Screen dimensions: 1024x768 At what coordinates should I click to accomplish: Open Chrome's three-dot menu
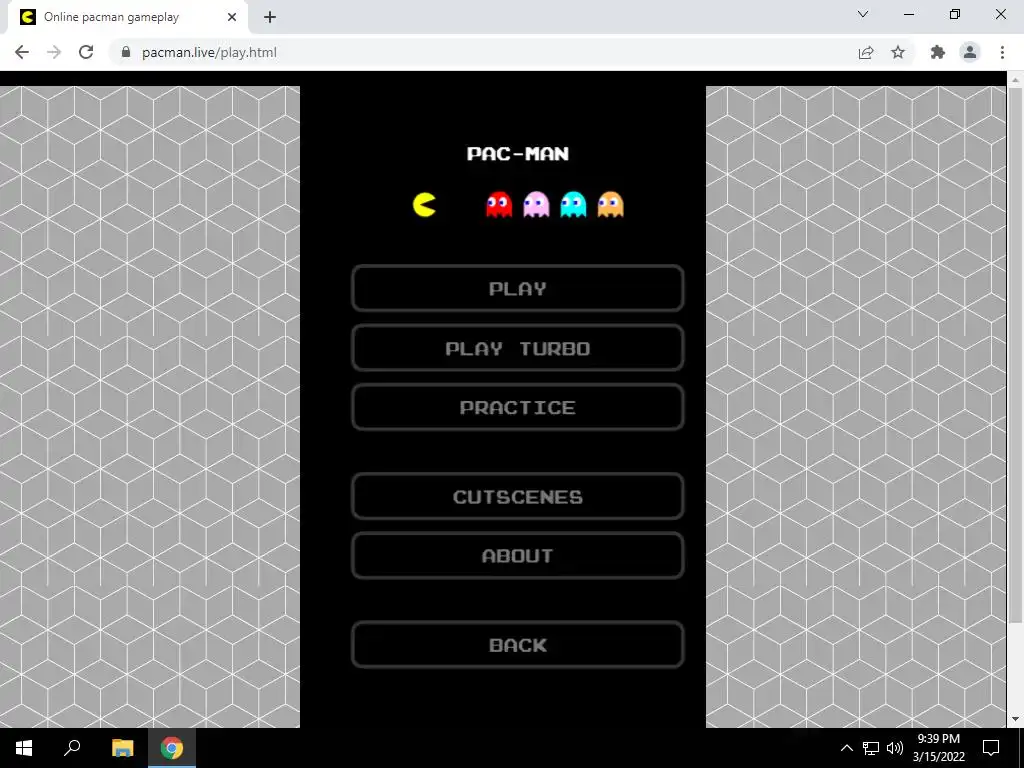1002,52
